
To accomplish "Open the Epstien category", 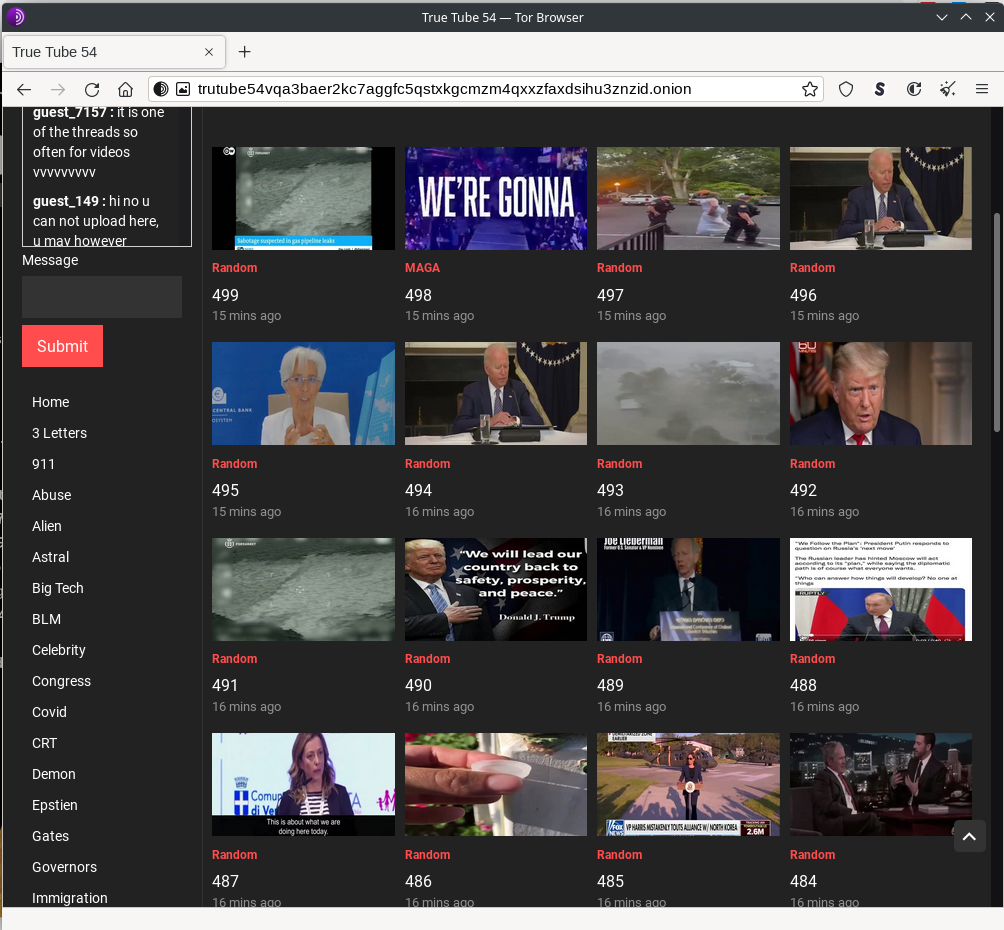I will pos(55,805).
